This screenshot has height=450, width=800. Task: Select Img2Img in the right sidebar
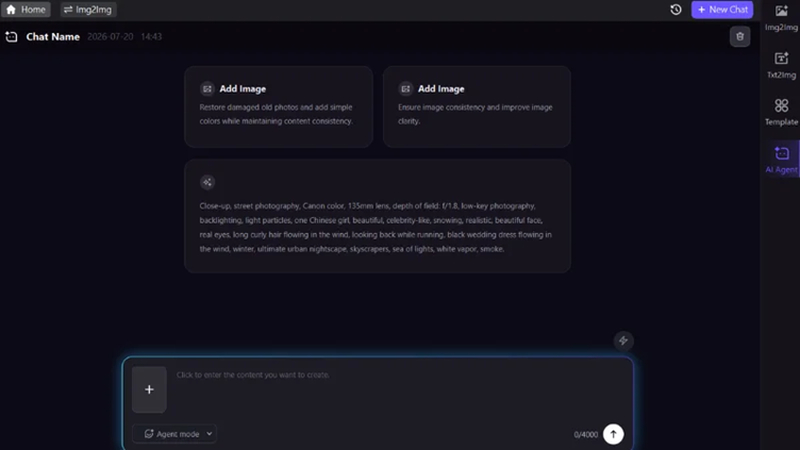(x=781, y=17)
